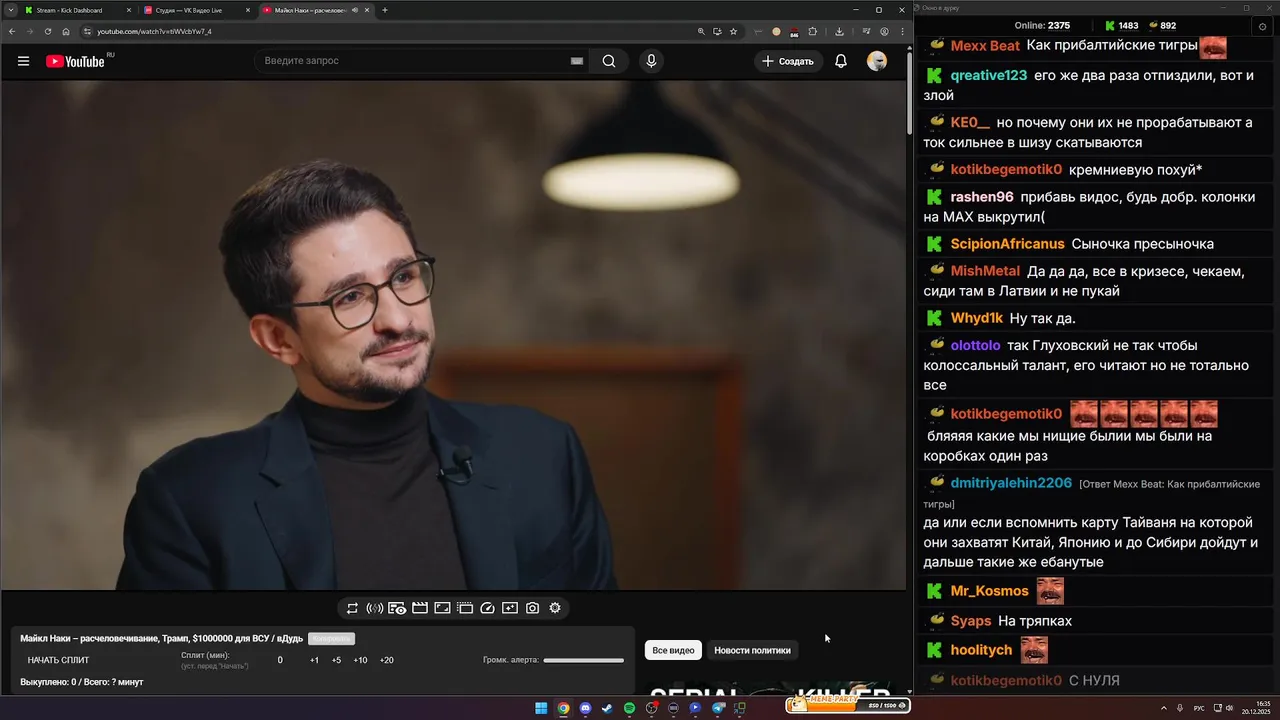Screen dimensions: 1280x720
Task: Click the picture-frame icon in player toolbar
Action: (x=442, y=608)
